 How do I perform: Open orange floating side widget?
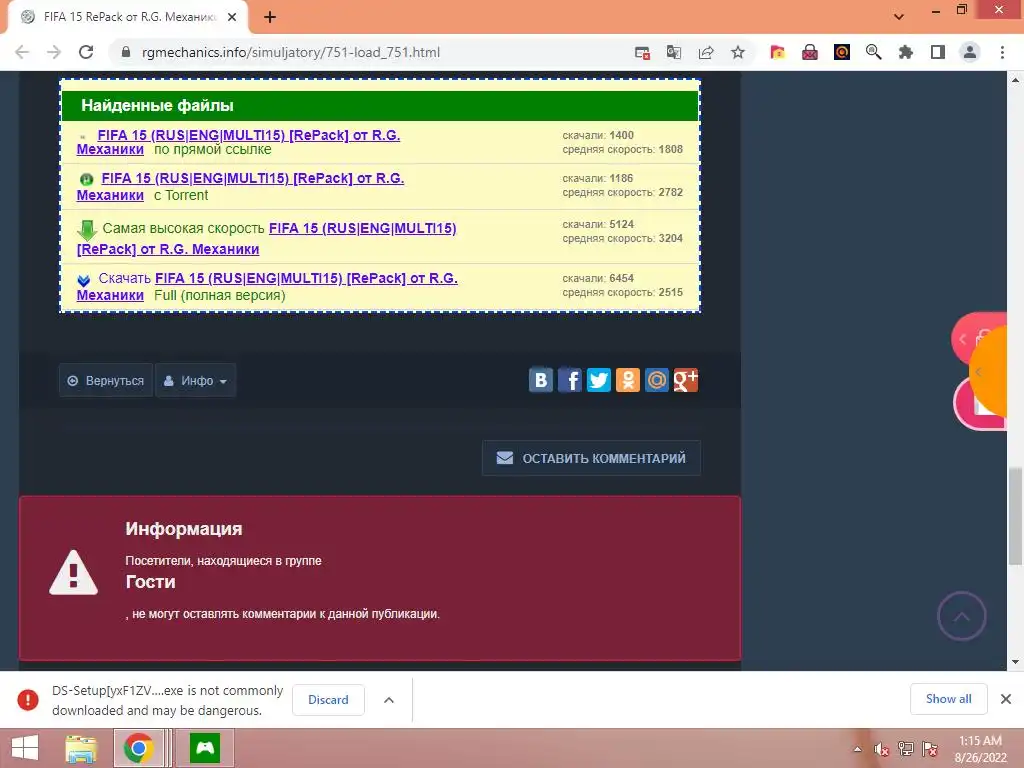coord(987,372)
